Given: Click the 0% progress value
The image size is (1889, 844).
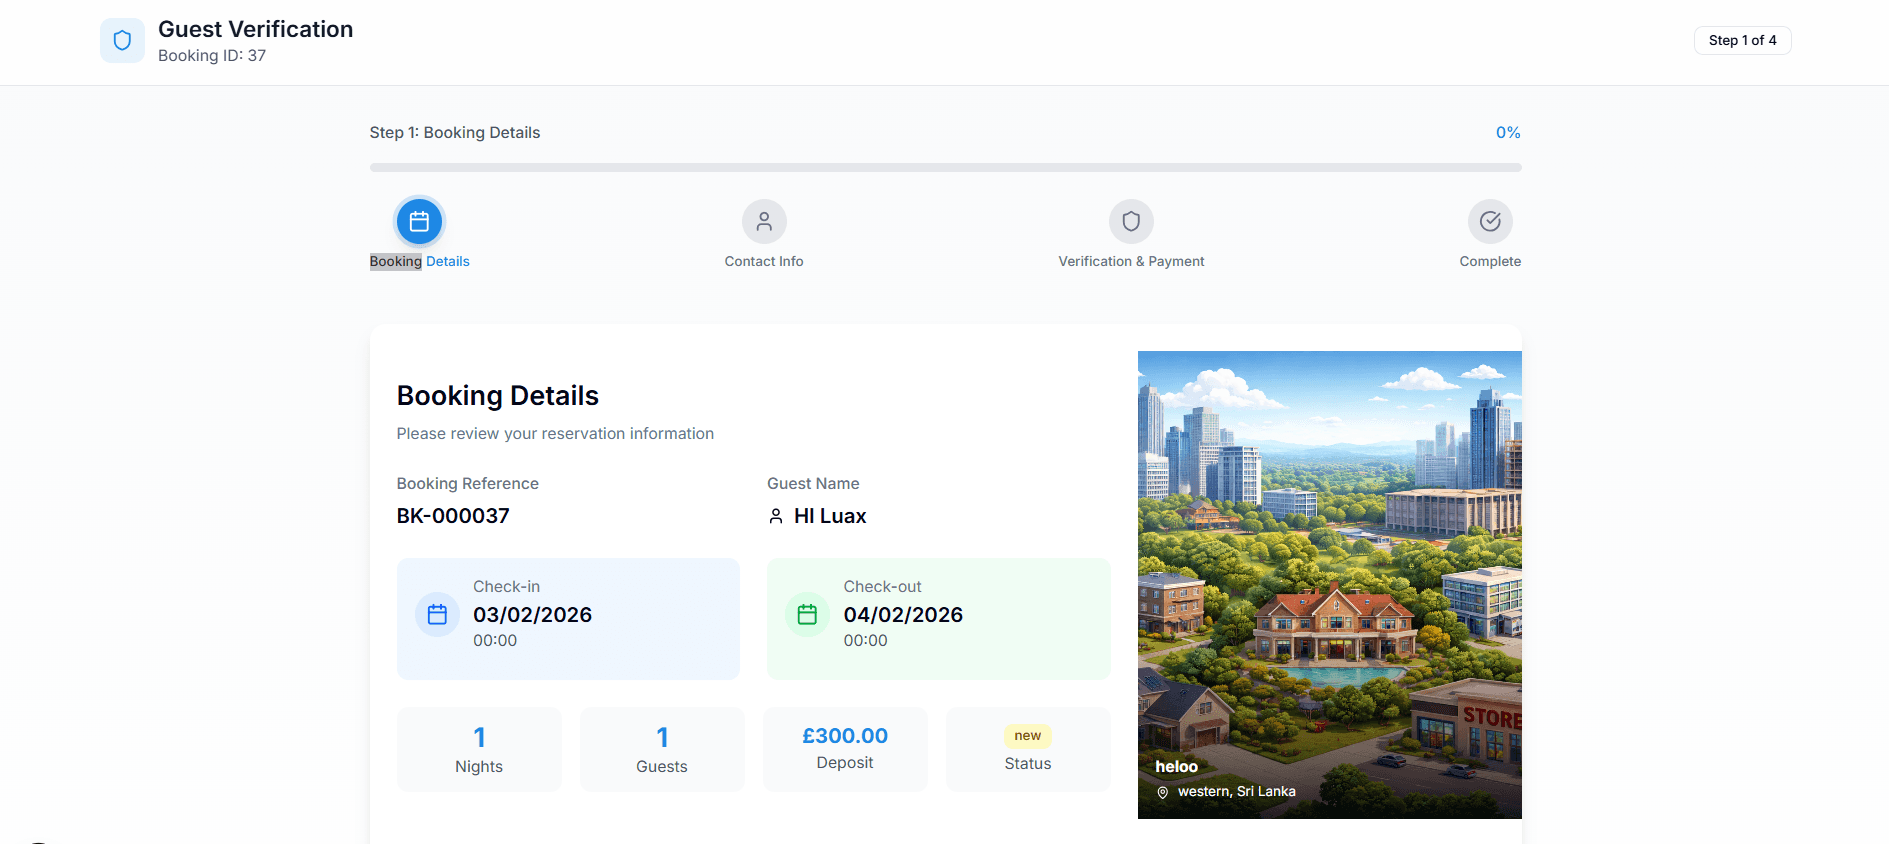Looking at the screenshot, I should tap(1508, 132).
